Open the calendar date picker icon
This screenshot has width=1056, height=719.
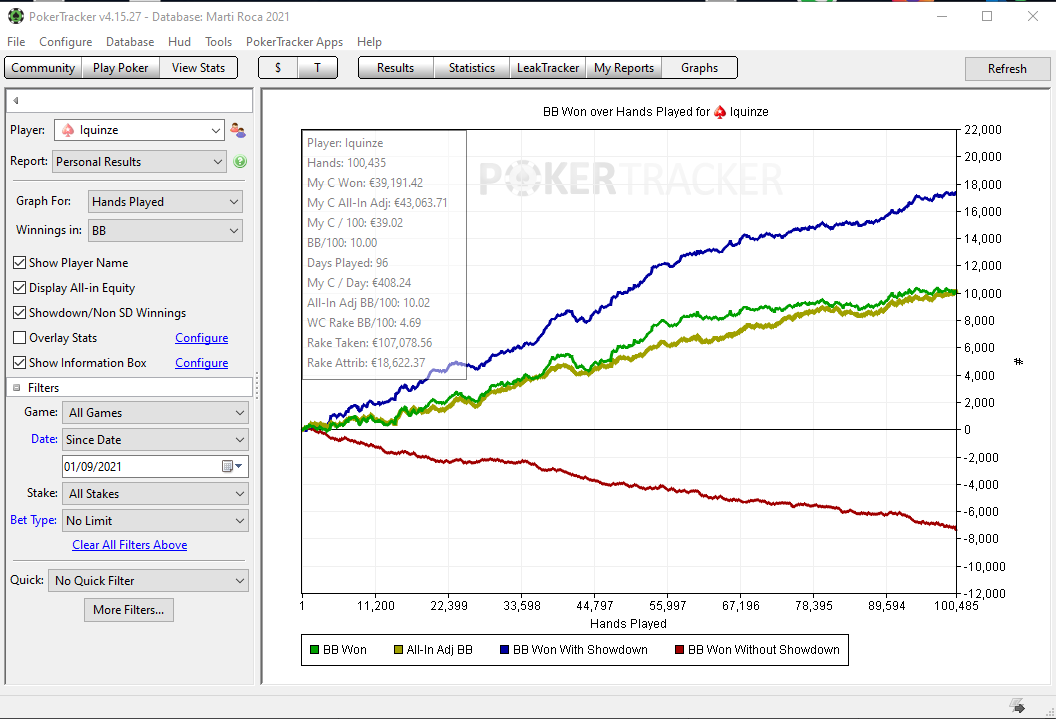click(x=232, y=467)
